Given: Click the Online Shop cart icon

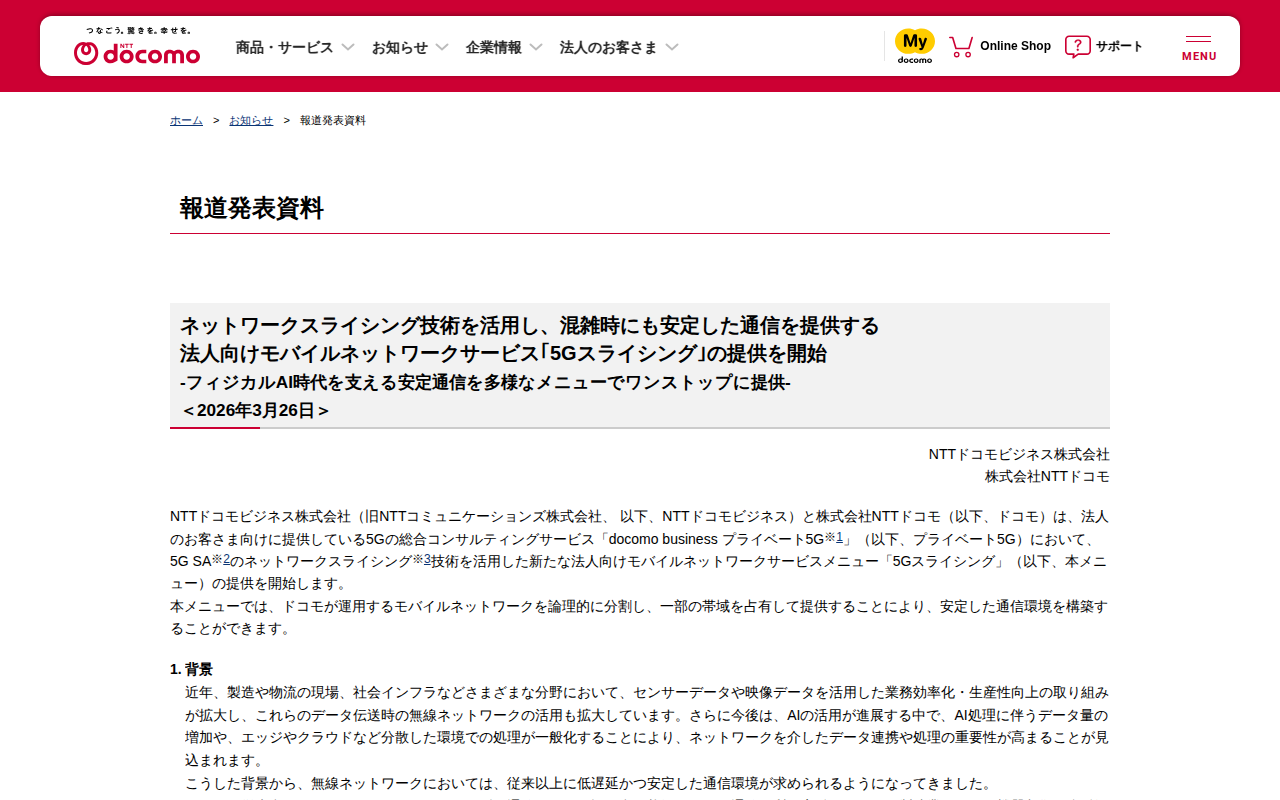Looking at the screenshot, I should 961,46.
